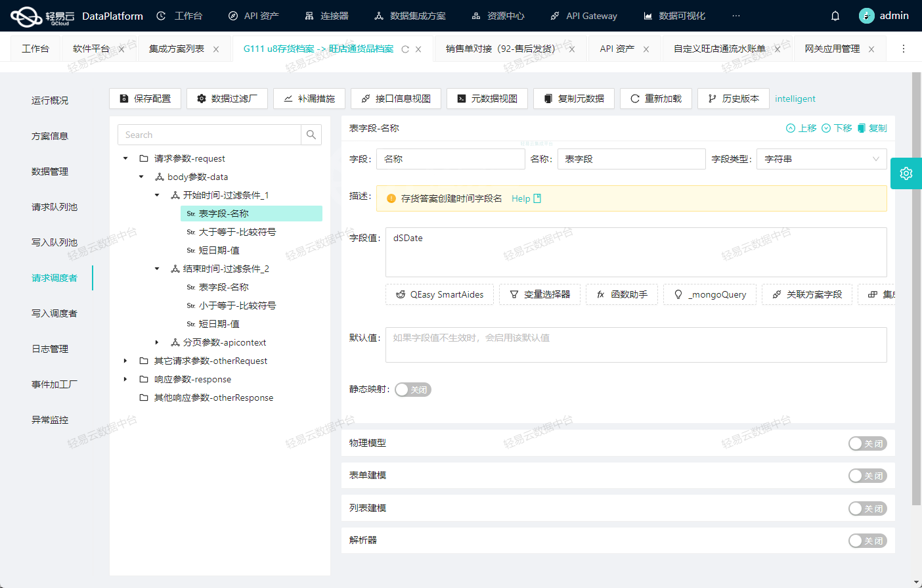Turn on the 解析器 switch
The width and height of the screenshot is (922, 588).
[x=866, y=541]
